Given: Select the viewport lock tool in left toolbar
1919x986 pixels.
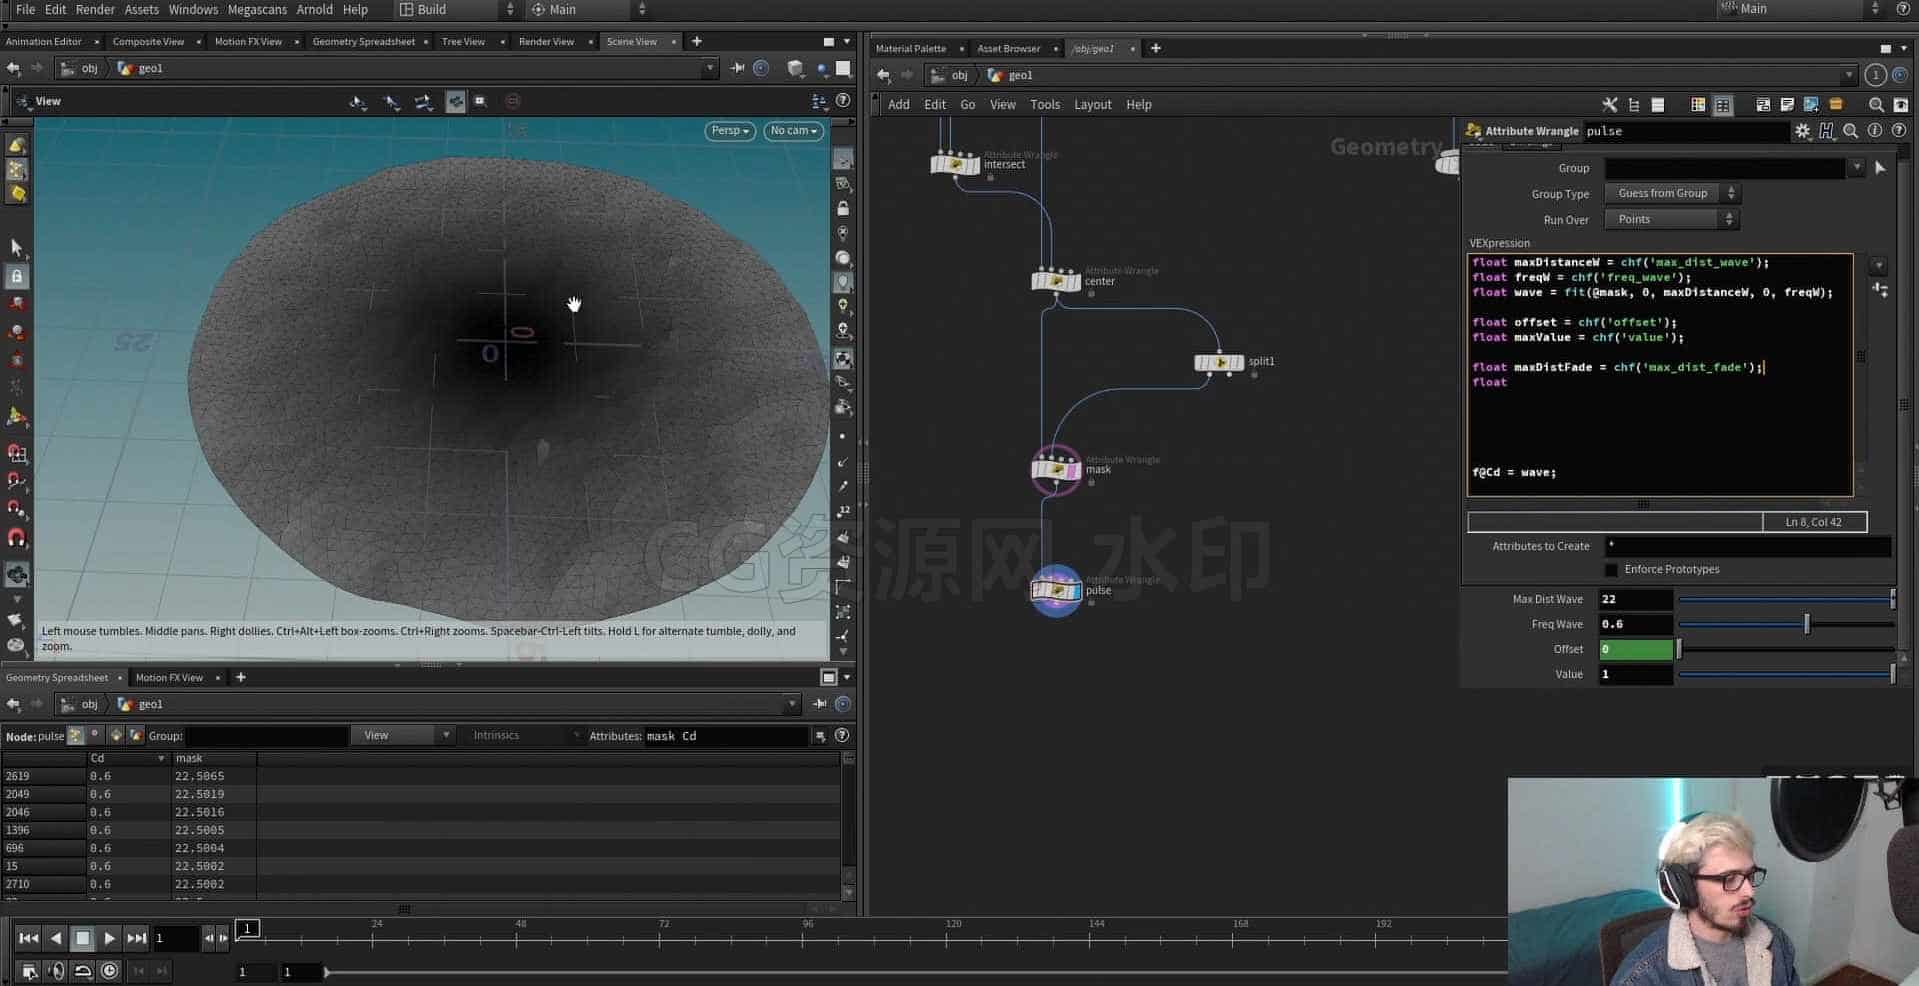Looking at the screenshot, I should coord(17,276).
